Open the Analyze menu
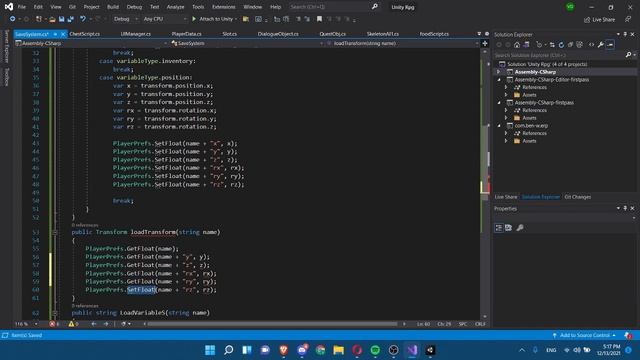 pos(175,7)
